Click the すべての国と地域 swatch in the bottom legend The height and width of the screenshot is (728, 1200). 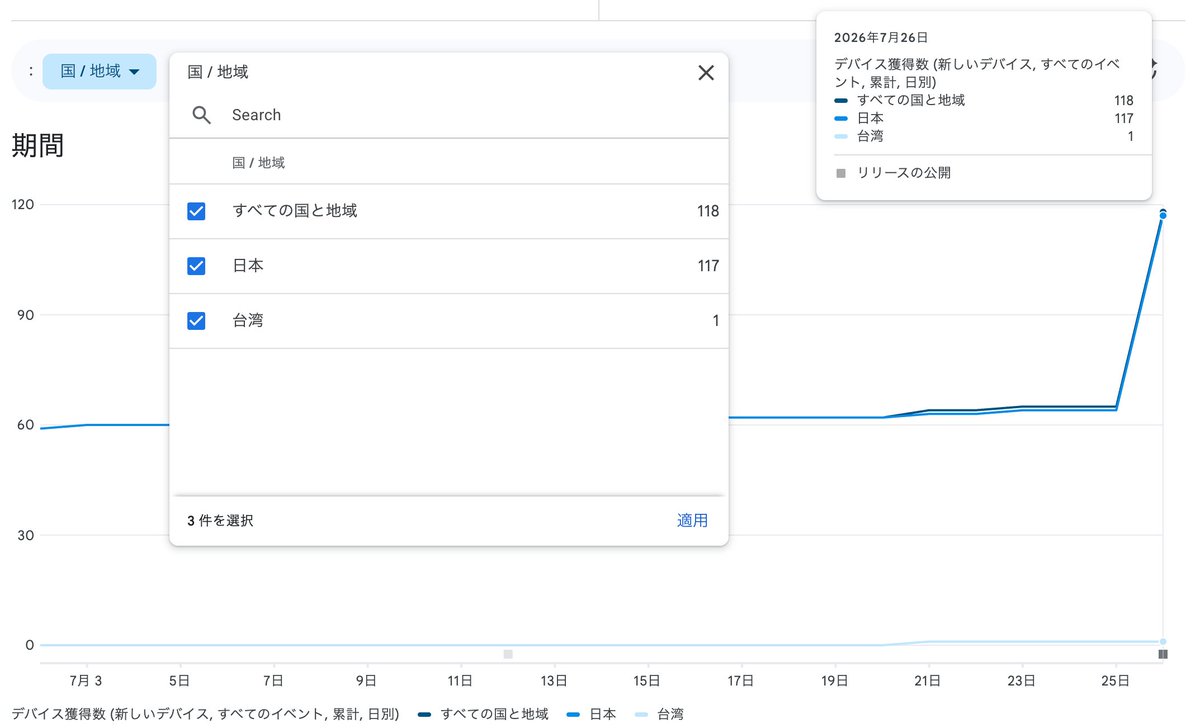point(425,714)
